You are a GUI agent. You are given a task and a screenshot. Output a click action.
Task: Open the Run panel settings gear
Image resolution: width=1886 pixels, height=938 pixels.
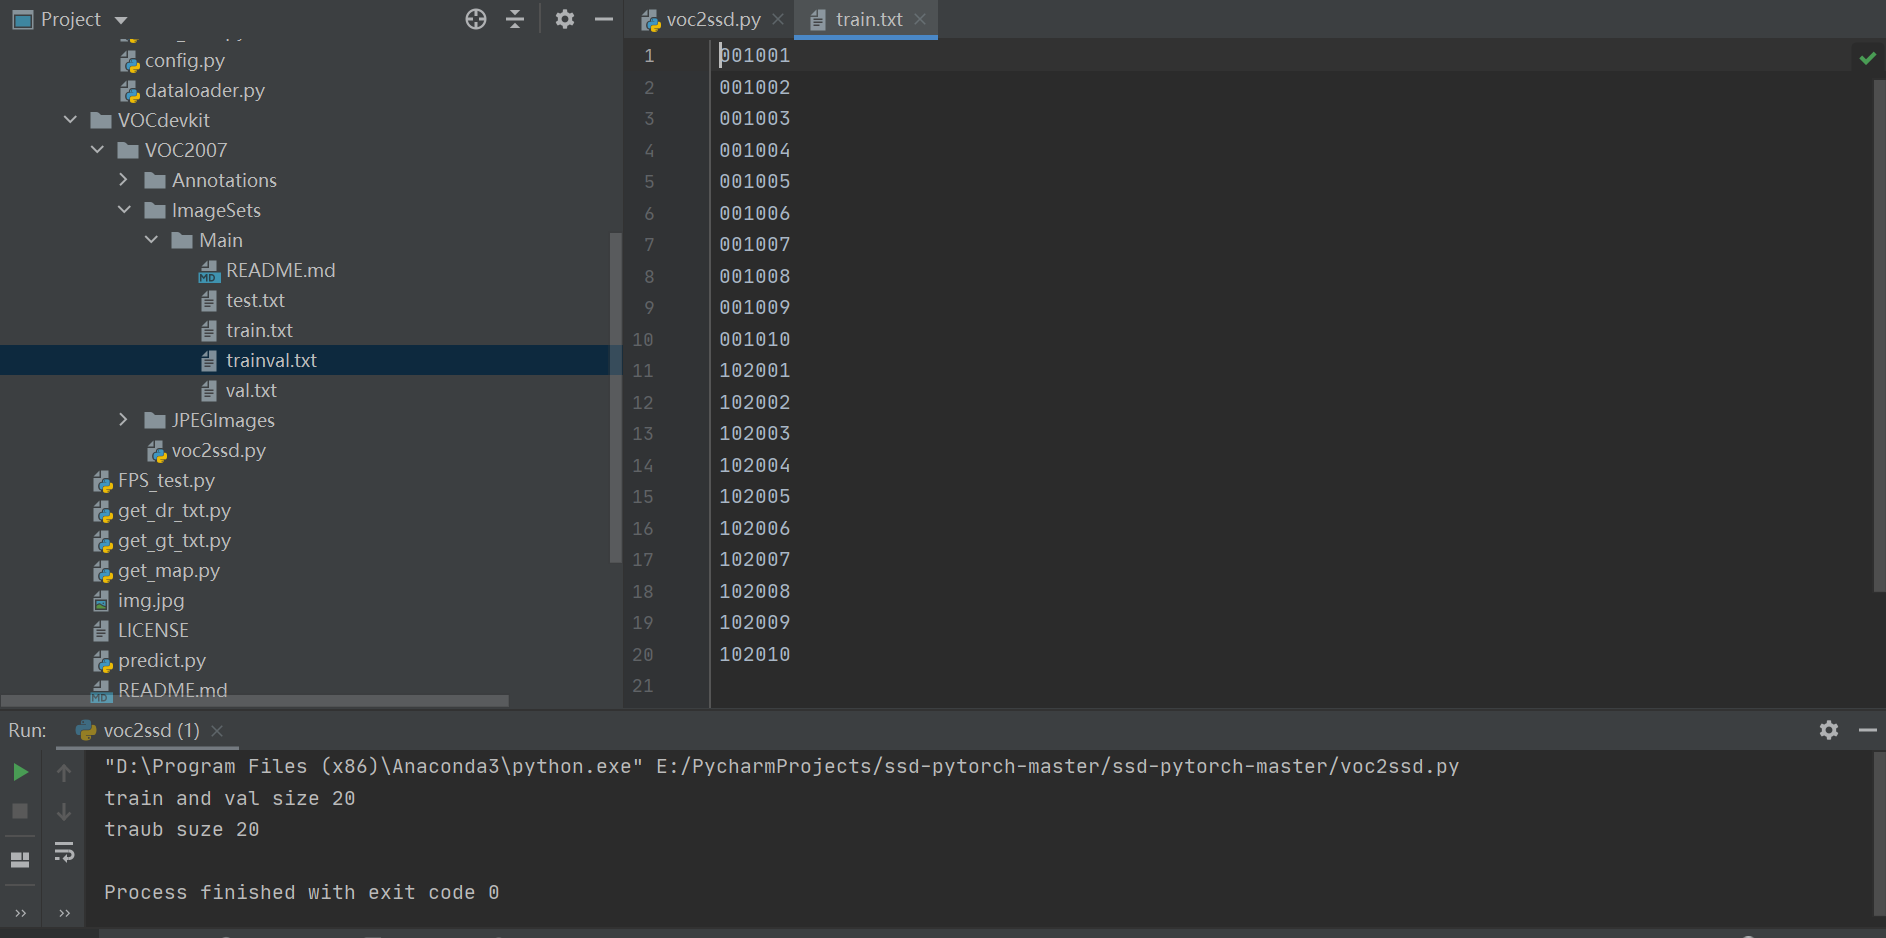1828,730
